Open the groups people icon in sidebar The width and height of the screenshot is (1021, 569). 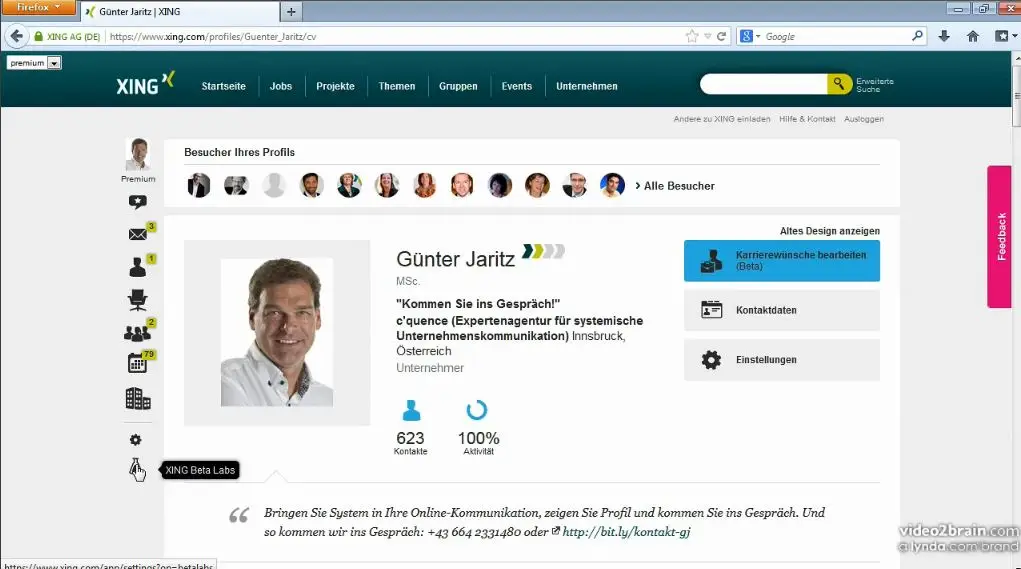tap(137, 333)
